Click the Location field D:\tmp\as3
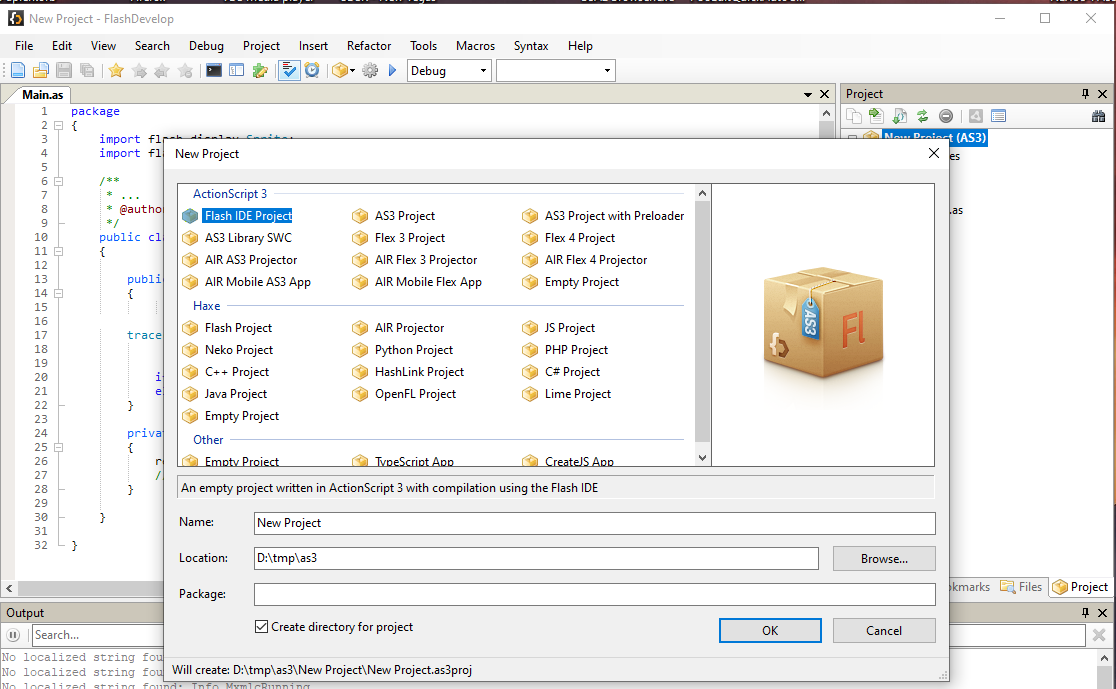Viewport: 1116px width, 689px height. coord(536,558)
